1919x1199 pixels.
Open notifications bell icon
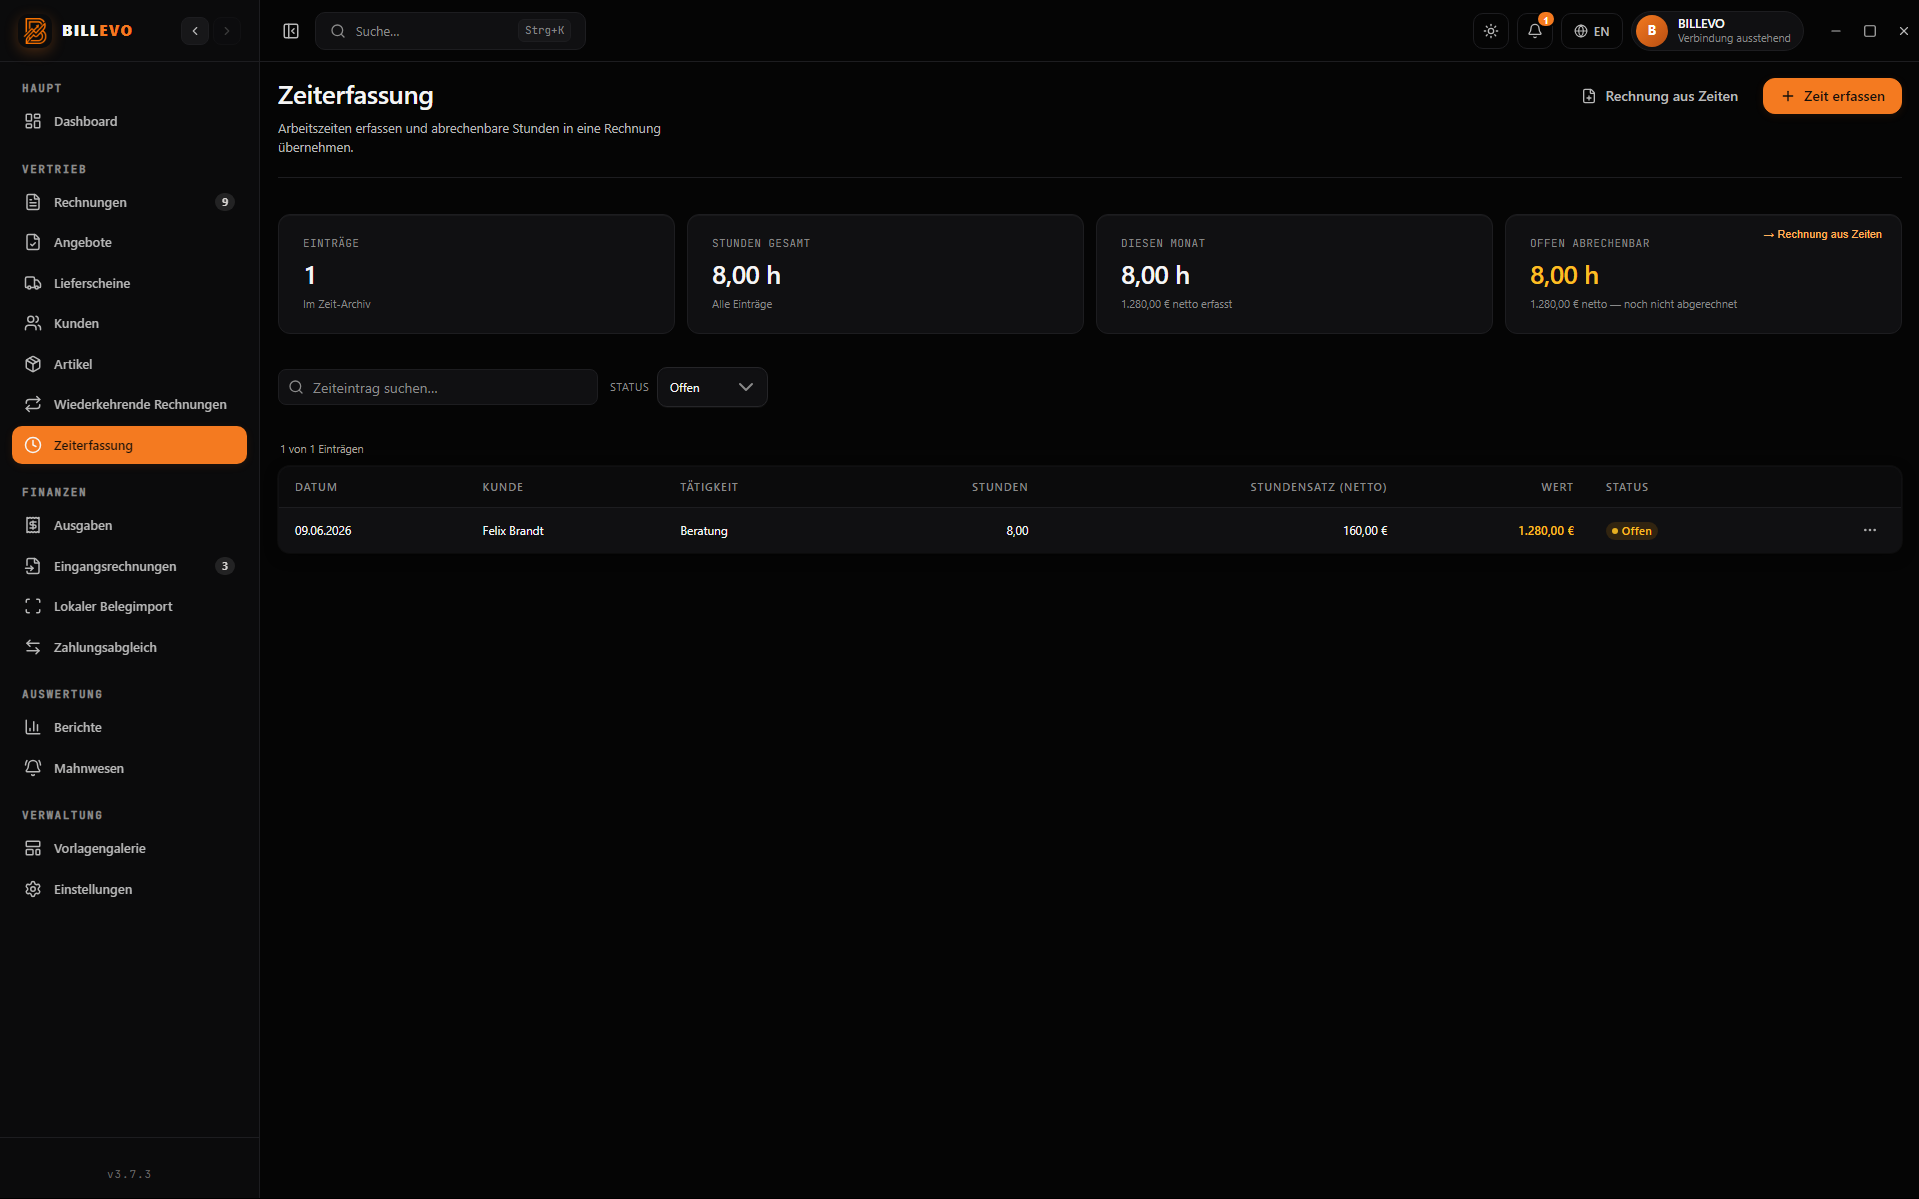[1535, 31]
